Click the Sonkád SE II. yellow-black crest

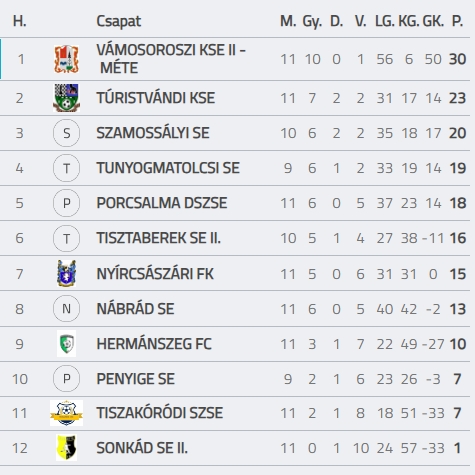[x=66, y=448]
